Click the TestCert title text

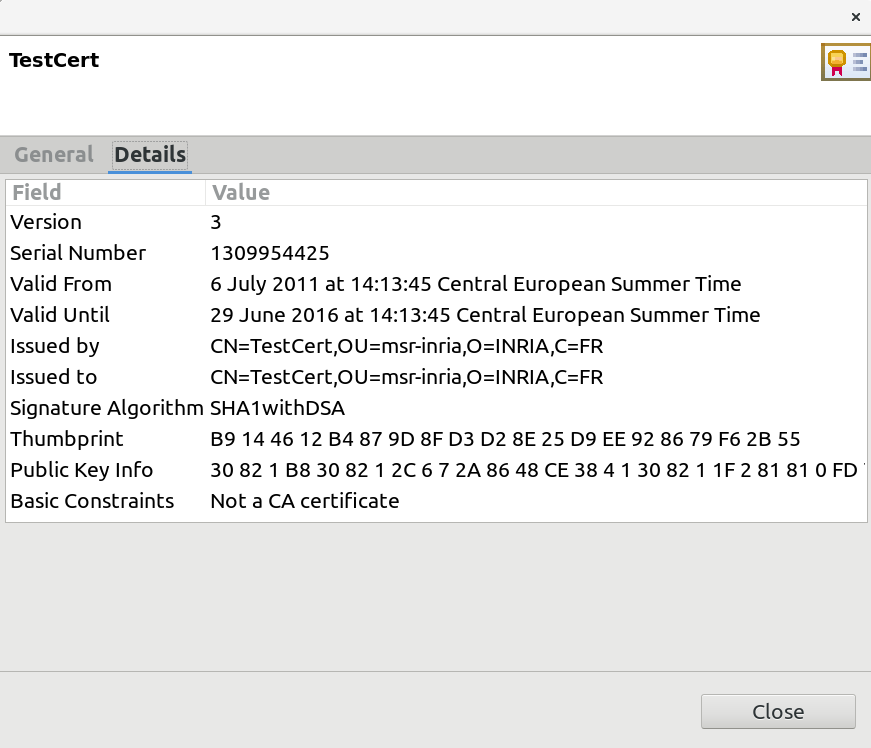tap(53, 60)
